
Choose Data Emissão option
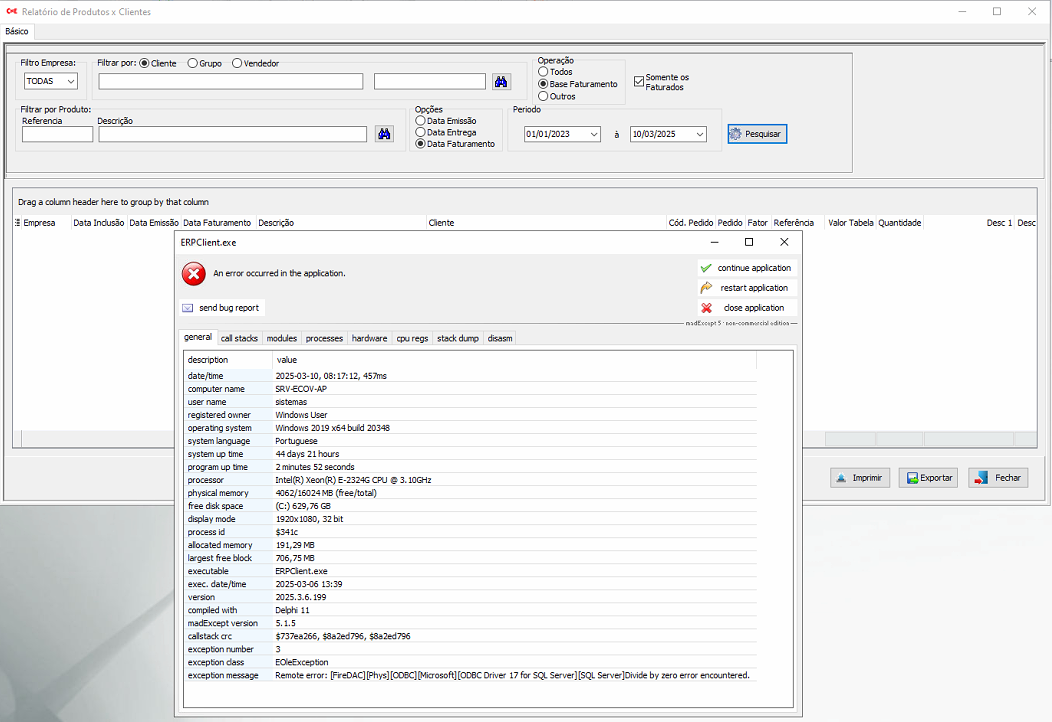pos(420,120)
